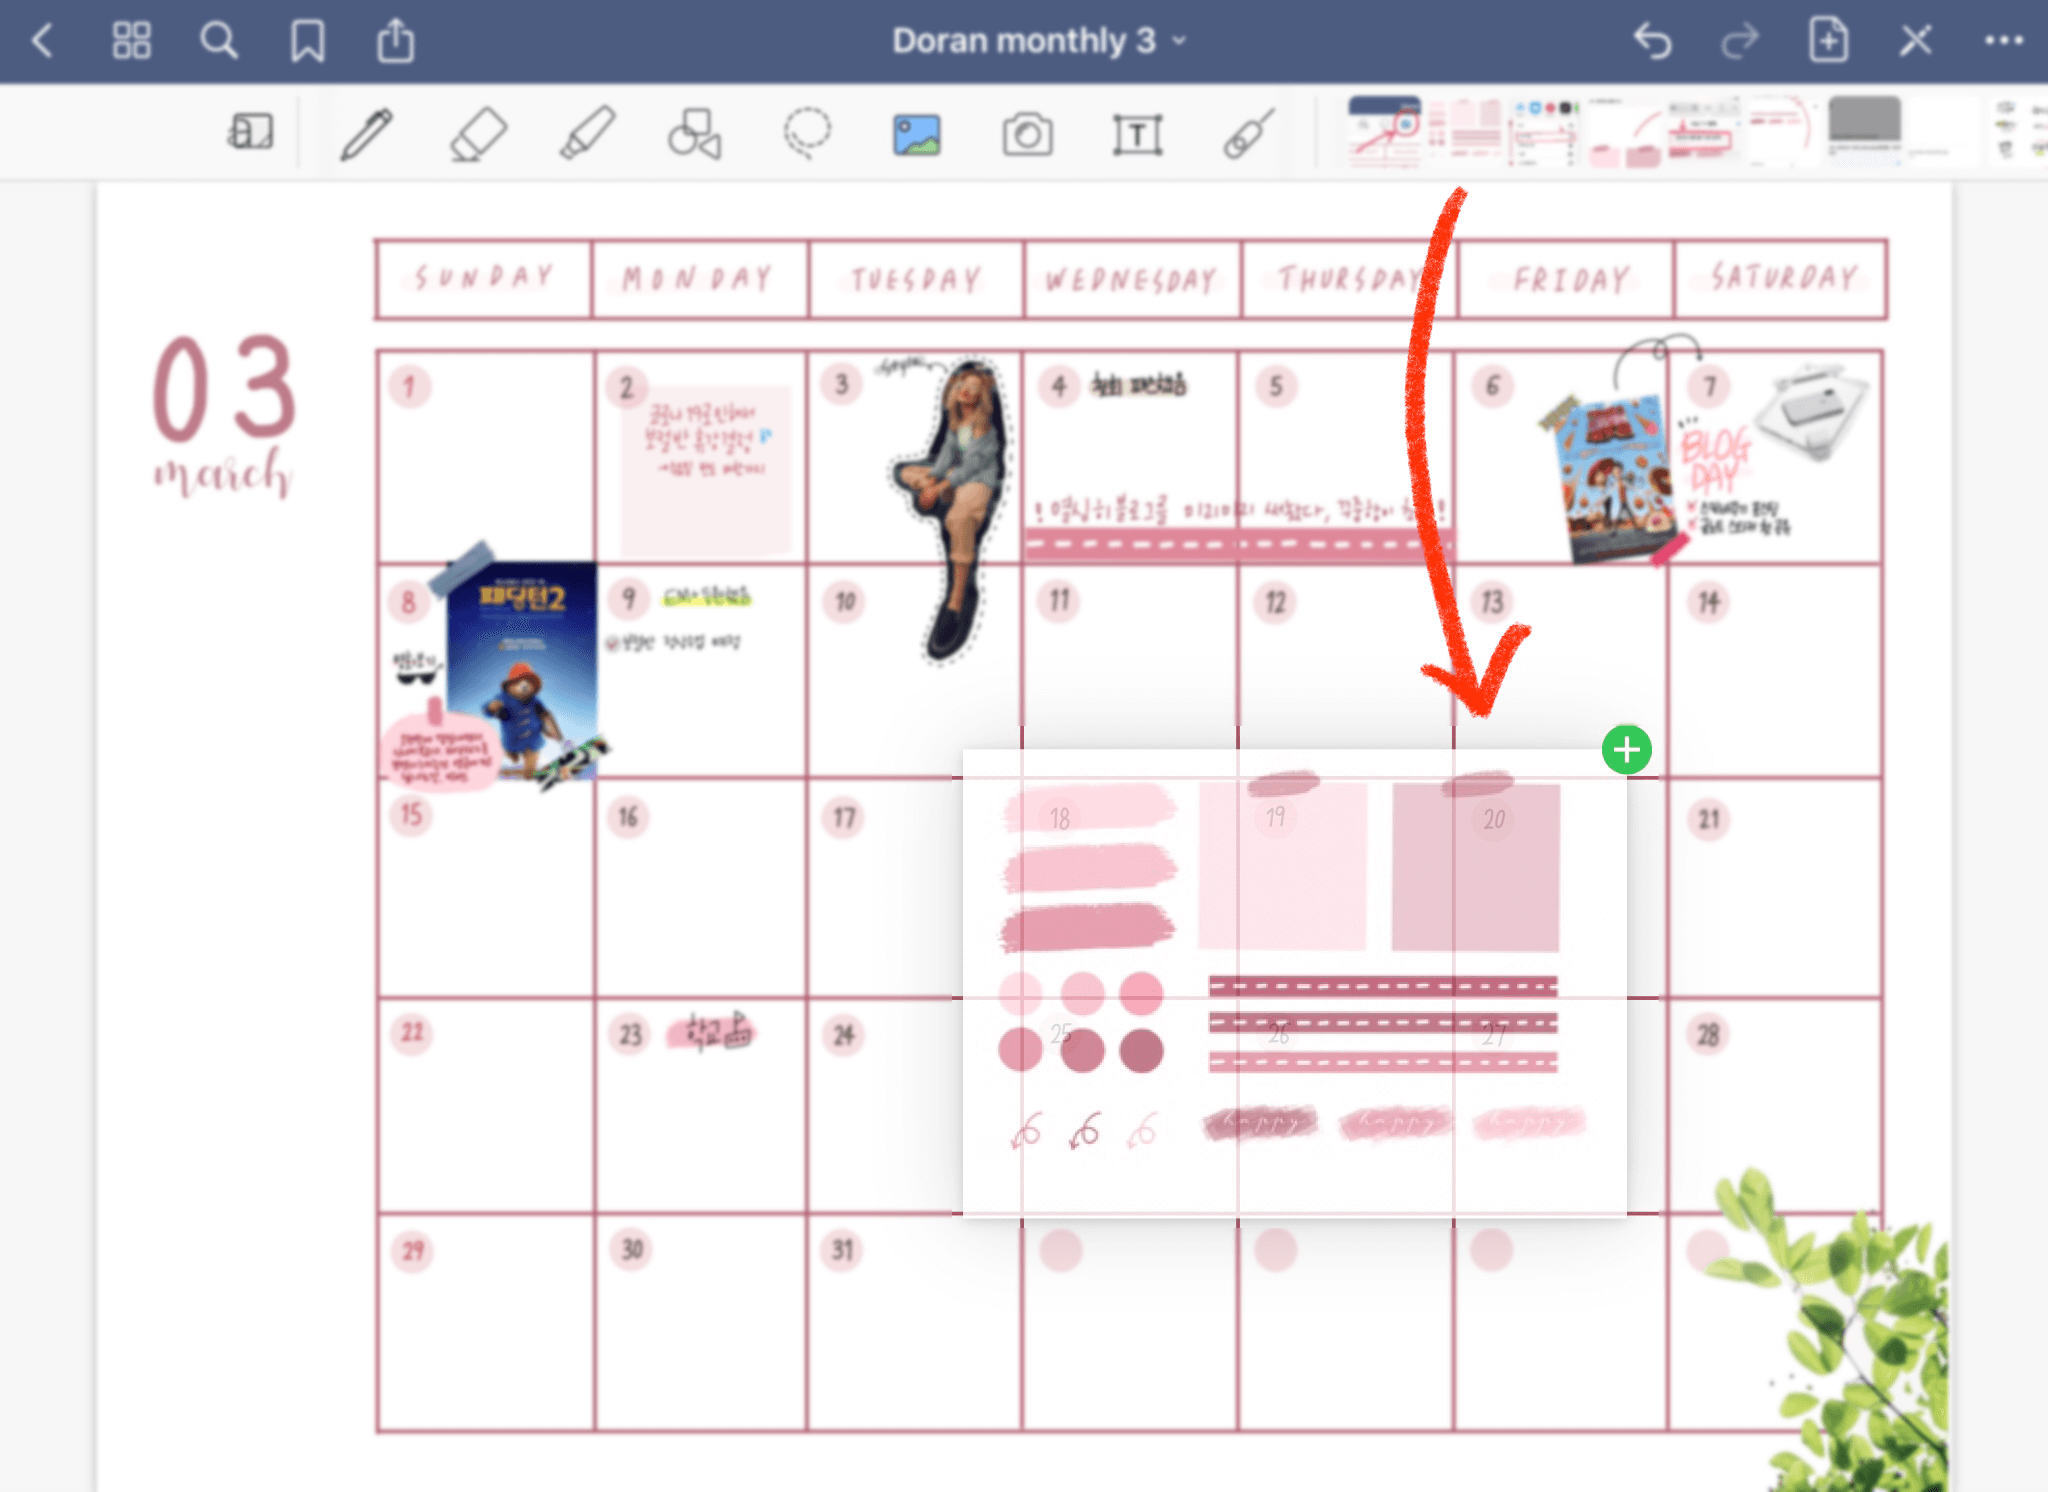
Task: Select the Laser pointer tool
Action: (x=1247, y=134)
